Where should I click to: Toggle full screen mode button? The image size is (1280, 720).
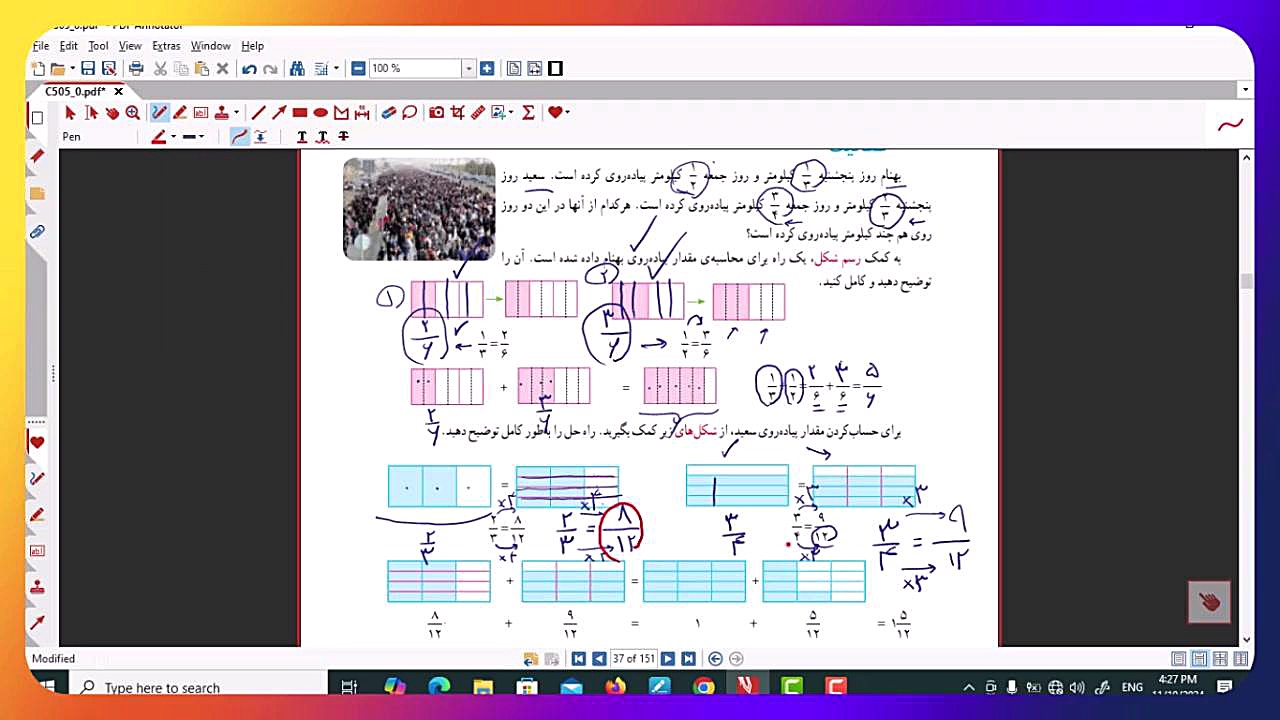pyautogui.click(x=556, y=69)
